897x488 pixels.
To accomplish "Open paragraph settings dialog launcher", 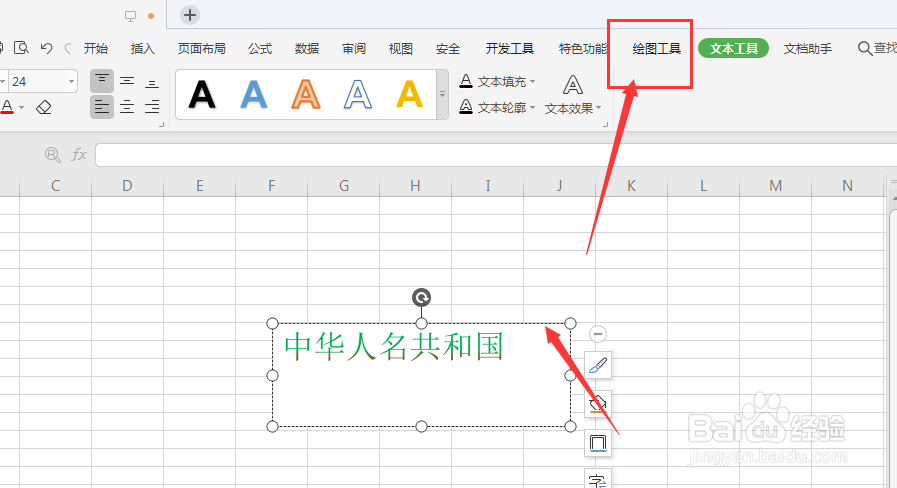I will [x=162, y=124].
